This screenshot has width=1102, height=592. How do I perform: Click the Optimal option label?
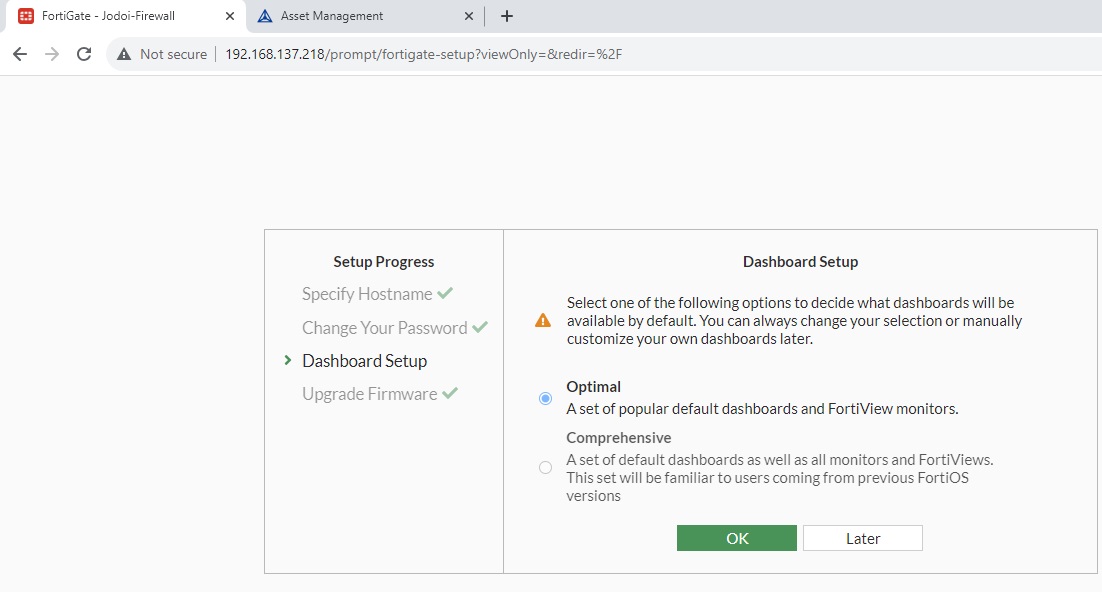tap(594, 387)
